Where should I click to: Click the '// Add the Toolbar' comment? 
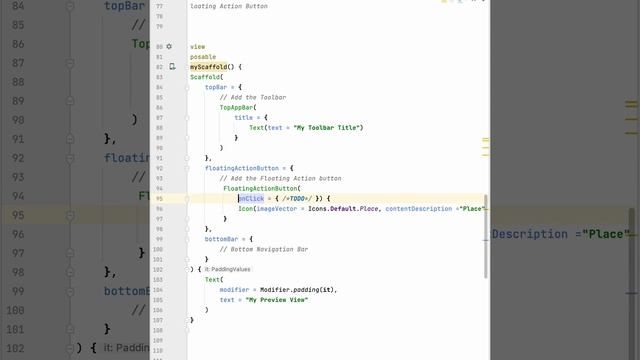pos(253,97)
